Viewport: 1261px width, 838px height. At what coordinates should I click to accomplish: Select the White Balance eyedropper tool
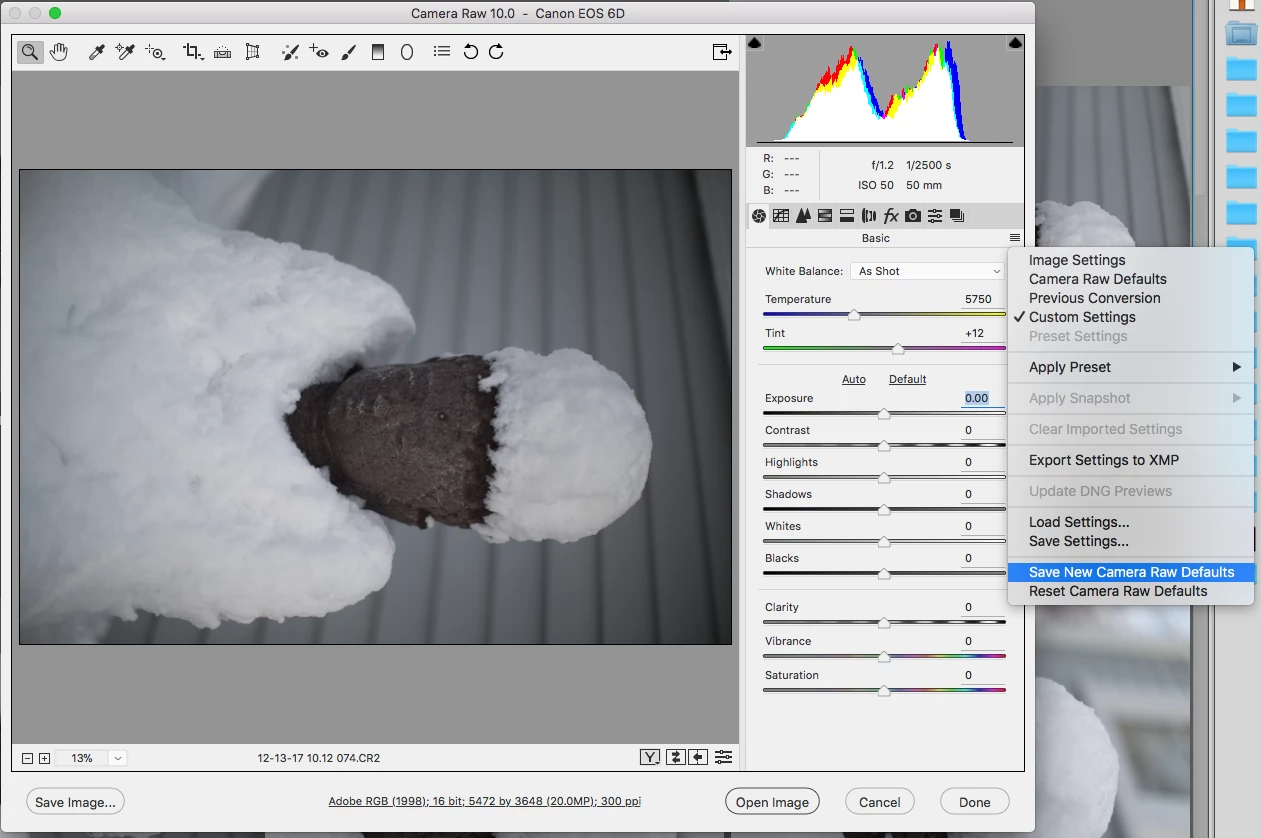click(x=97, y=52)
